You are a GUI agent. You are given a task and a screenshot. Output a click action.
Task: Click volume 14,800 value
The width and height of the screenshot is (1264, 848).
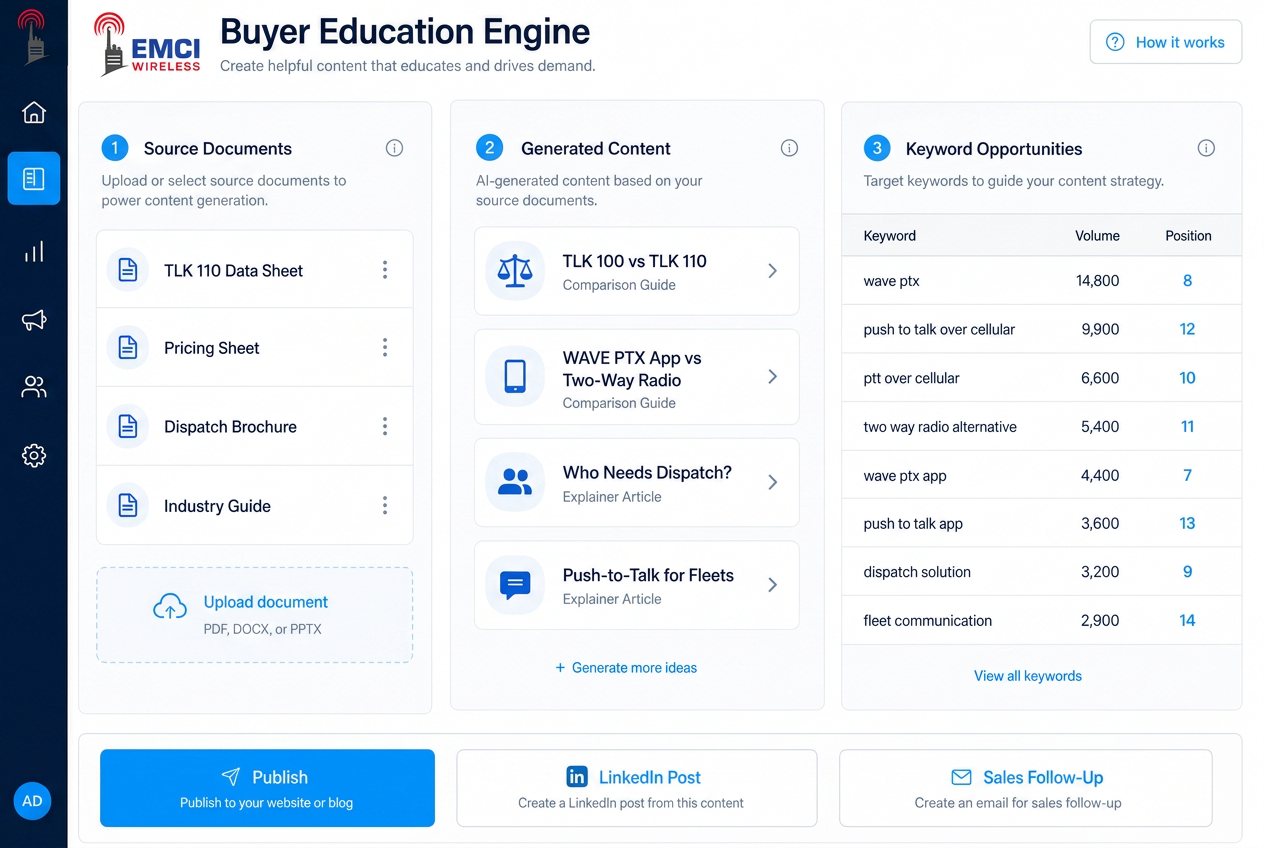[1097, 281]
